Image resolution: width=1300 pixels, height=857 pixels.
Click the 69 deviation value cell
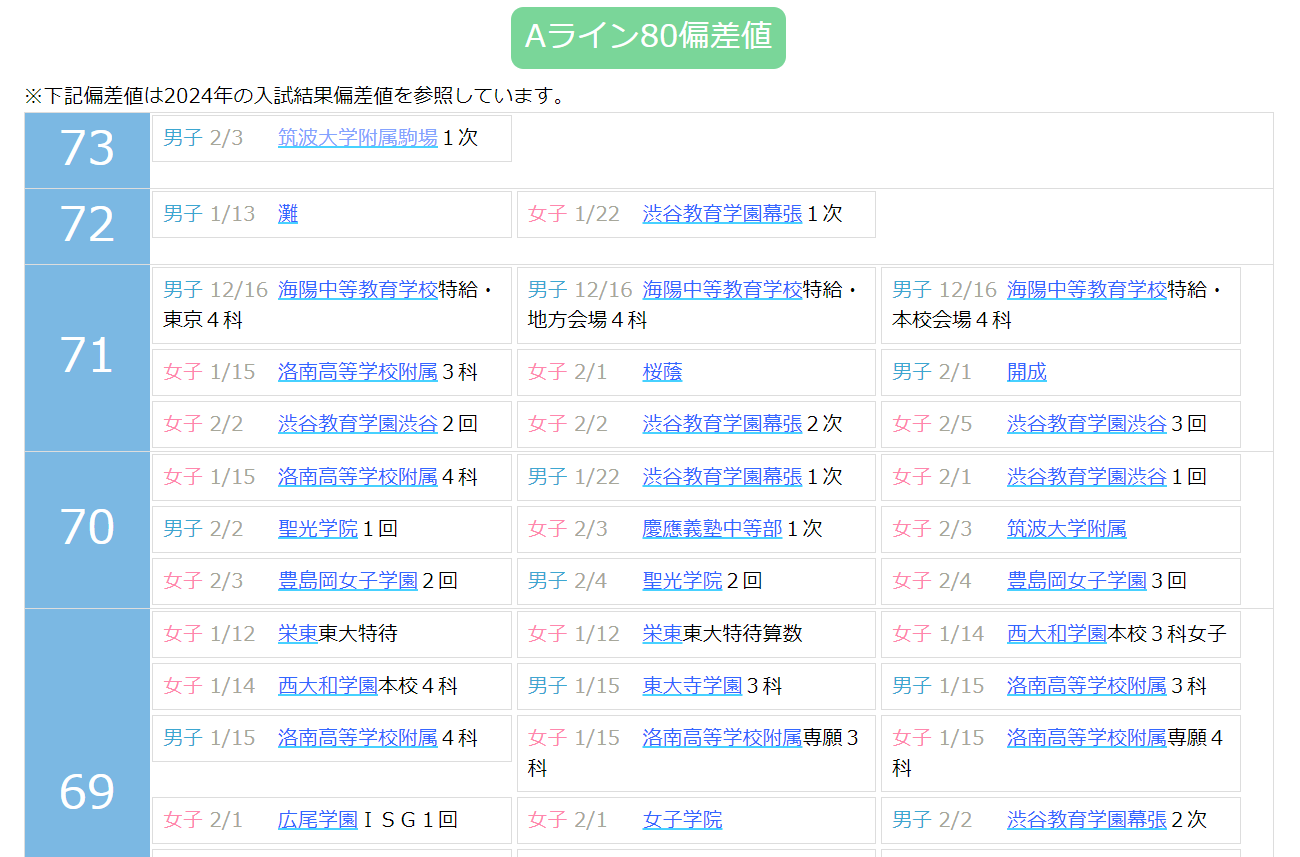tap(87, 732)
